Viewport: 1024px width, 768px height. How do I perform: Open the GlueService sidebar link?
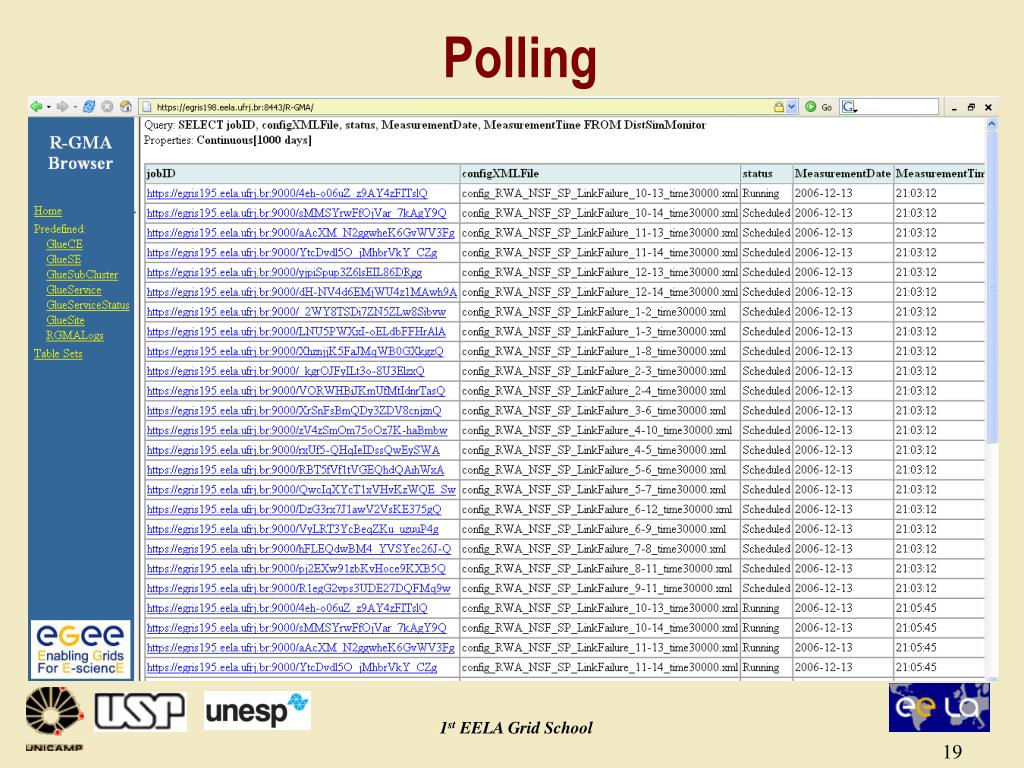[x=73, y=290]
